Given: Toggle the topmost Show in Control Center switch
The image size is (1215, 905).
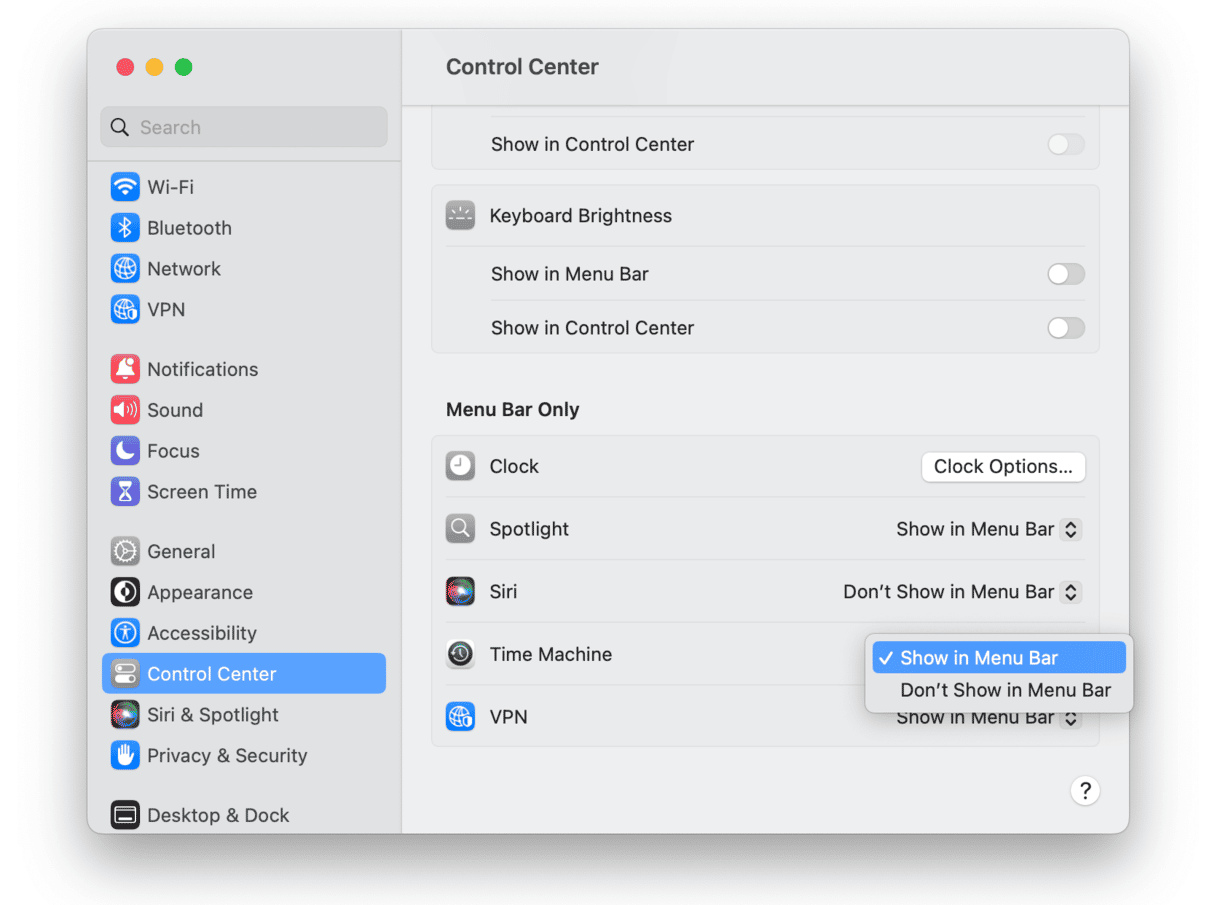Looking at the screenshot, I should (1065, 144).
